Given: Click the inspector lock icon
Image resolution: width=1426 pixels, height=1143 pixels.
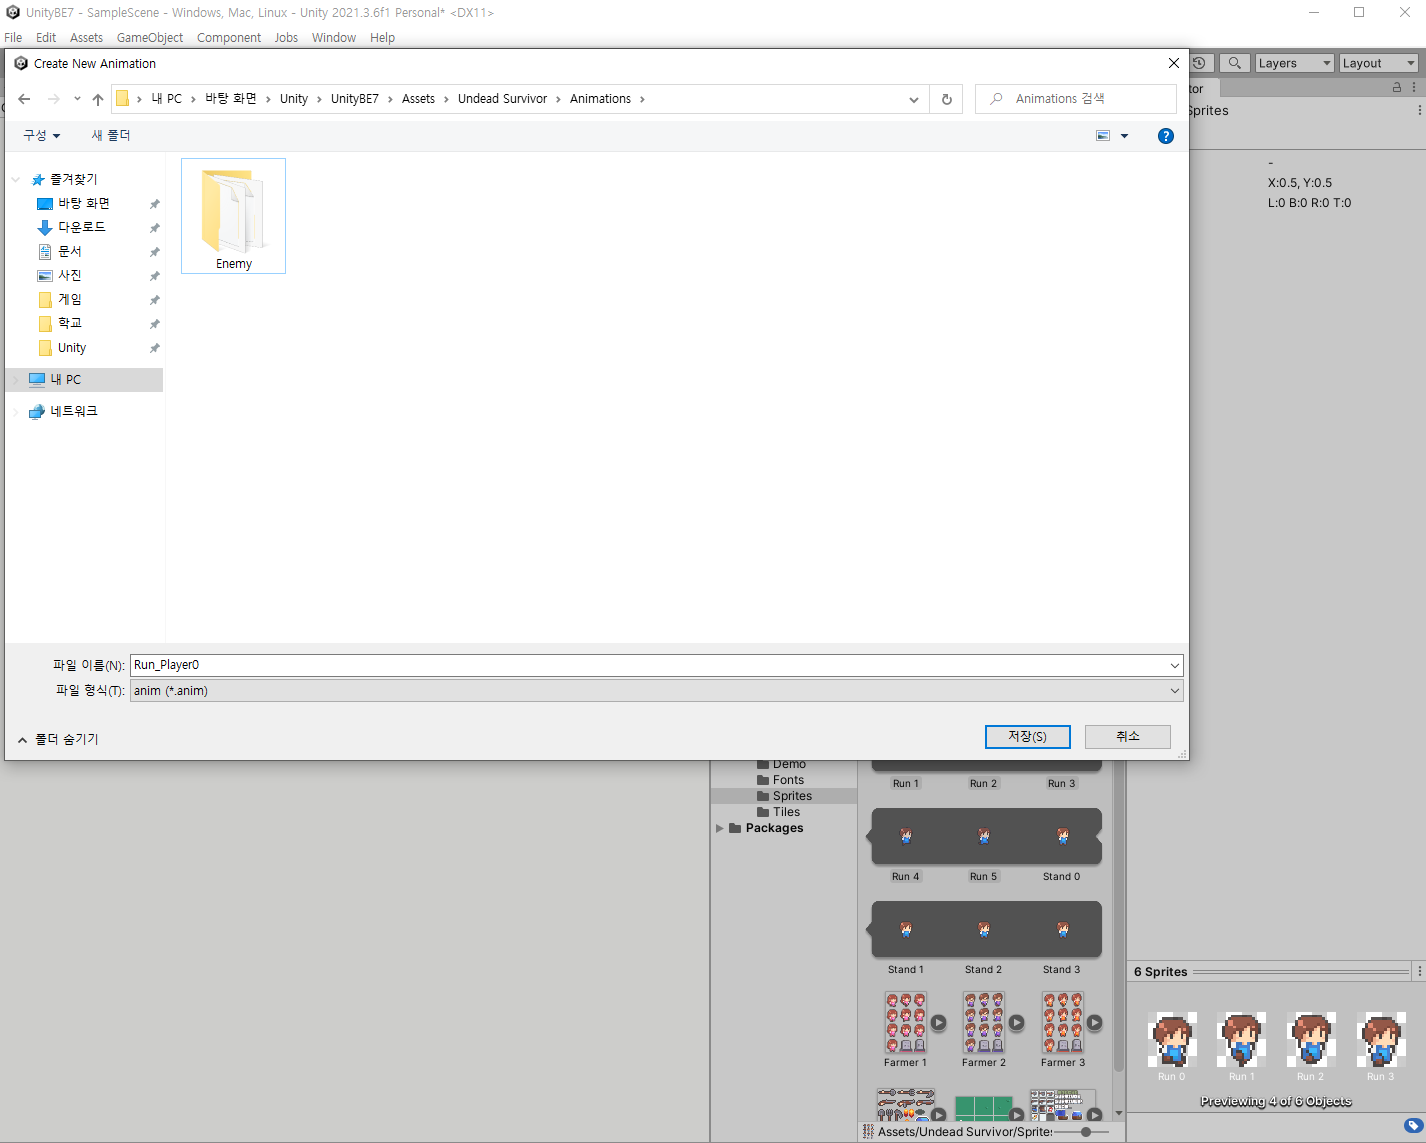Looking at the screenshot, I should pyautogui.click(x=1397, y=88).
